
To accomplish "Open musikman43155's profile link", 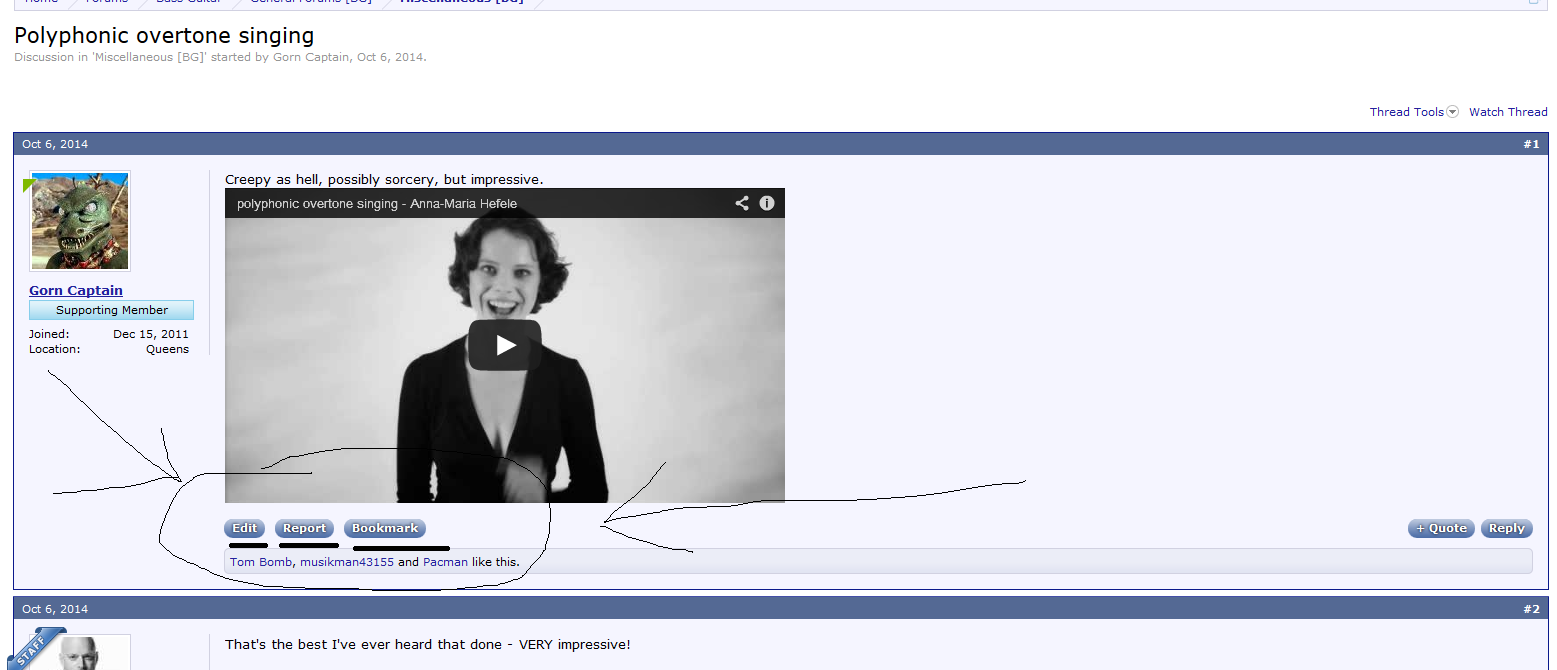I will 347,562.
